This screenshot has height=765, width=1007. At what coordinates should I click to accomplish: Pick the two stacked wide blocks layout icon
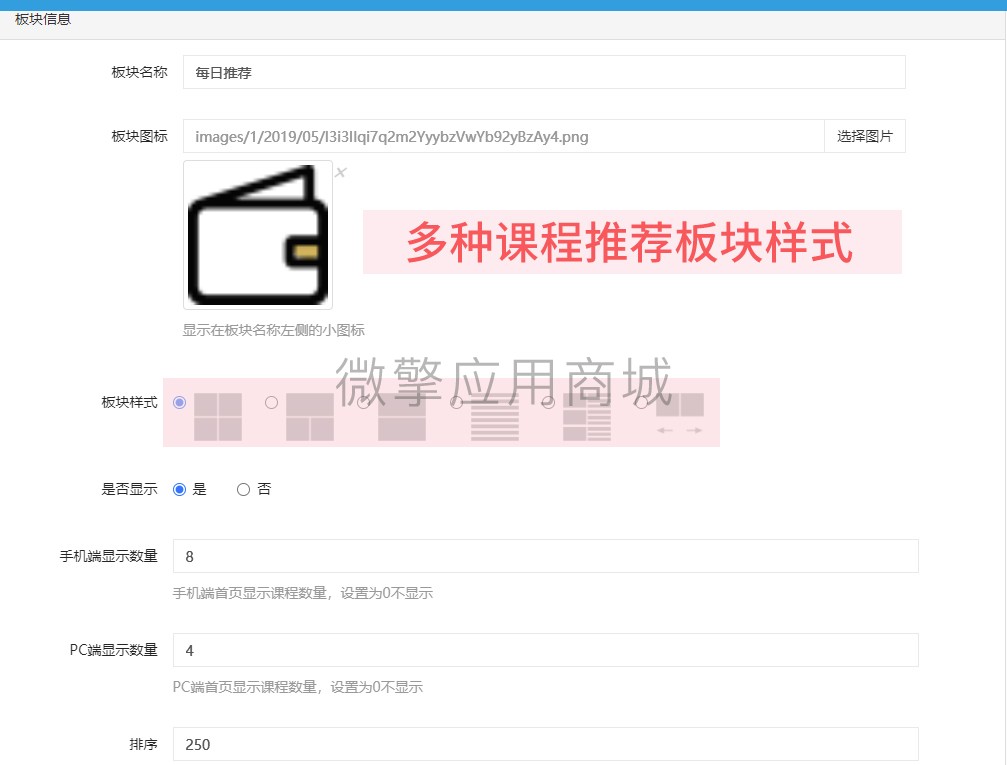(x=402, y=416)
